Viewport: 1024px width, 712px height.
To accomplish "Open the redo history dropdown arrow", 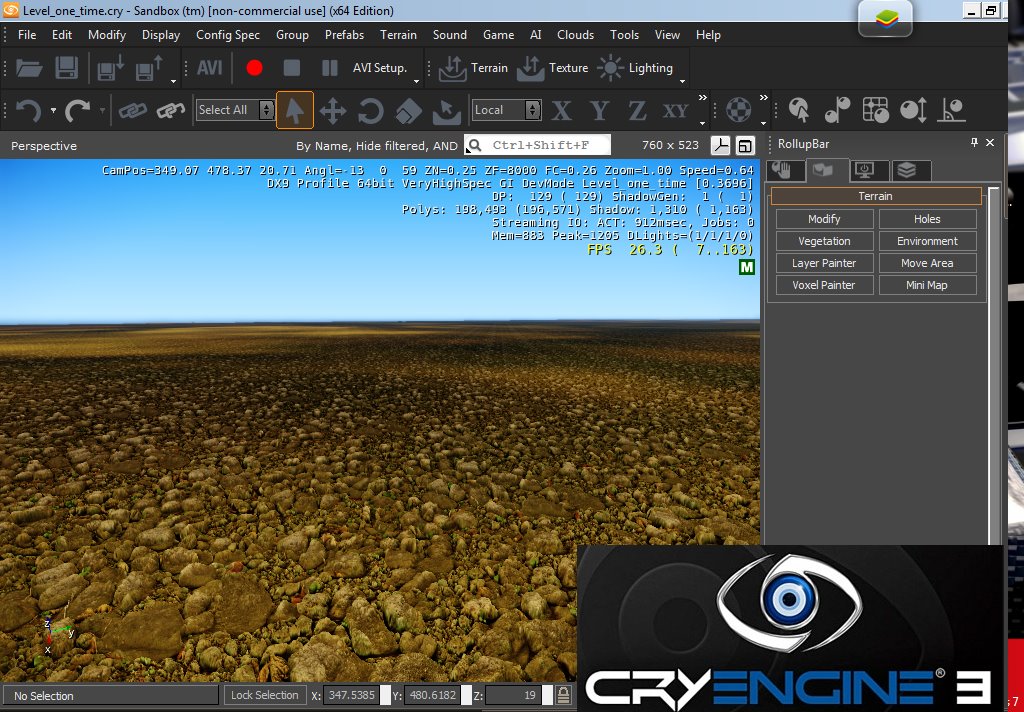I will coord(102,110).
